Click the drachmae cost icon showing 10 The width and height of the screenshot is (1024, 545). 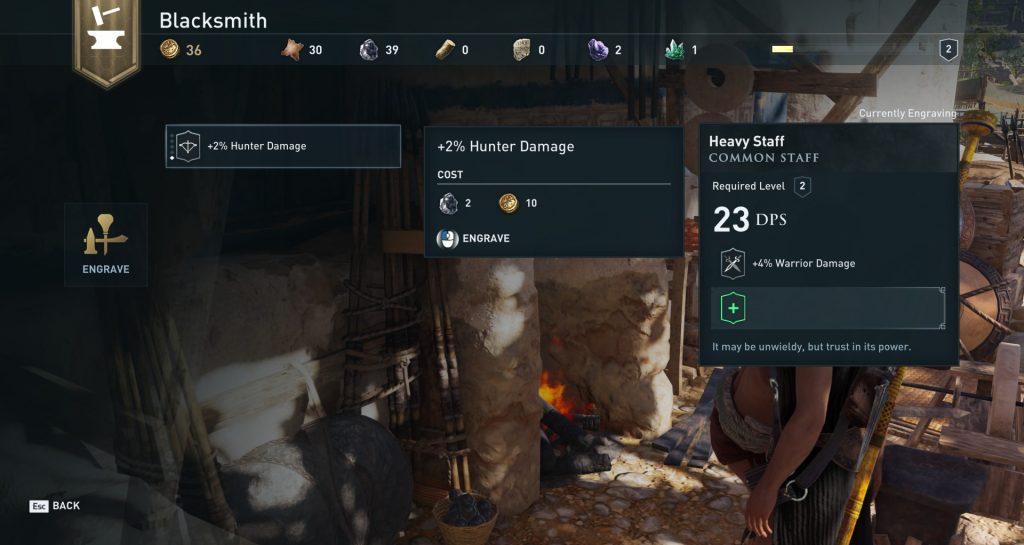click(x=508, y=203)
